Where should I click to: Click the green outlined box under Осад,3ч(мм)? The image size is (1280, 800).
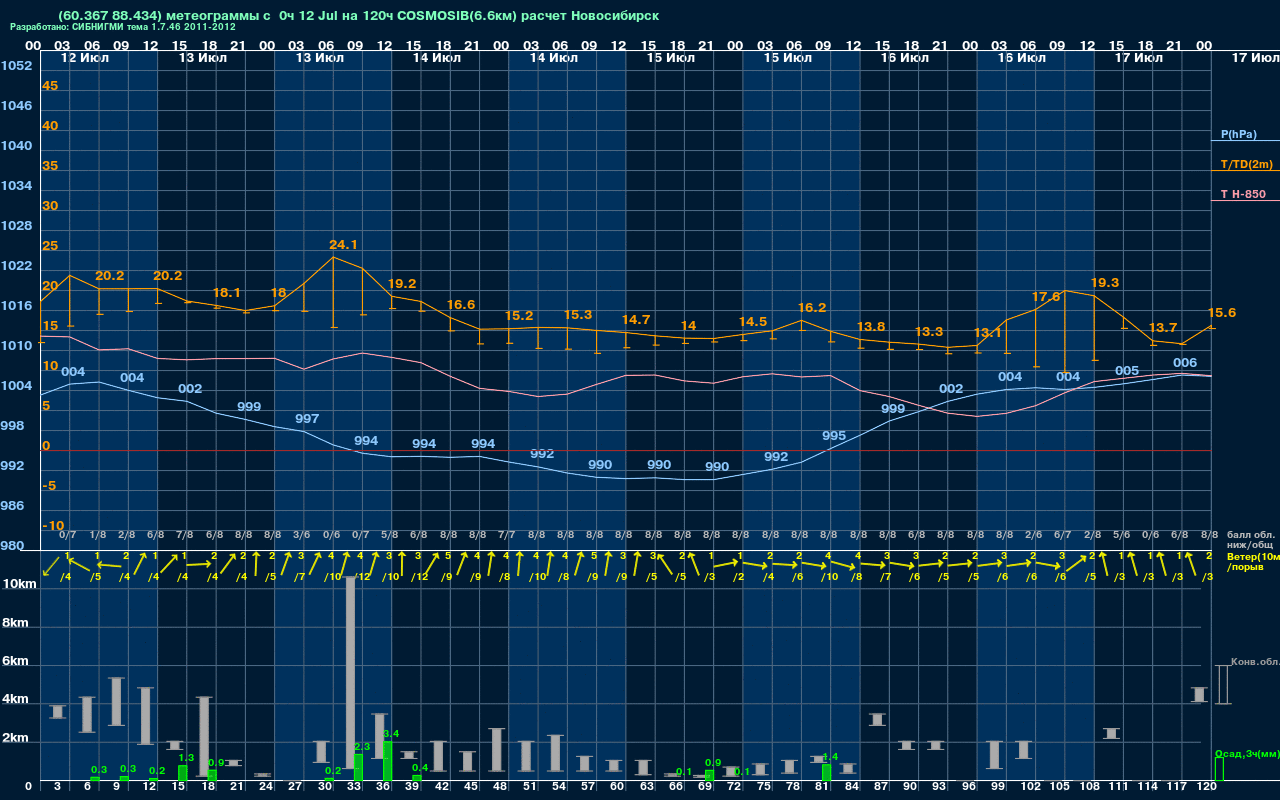pyautogui.click(x=1218, y=769)
